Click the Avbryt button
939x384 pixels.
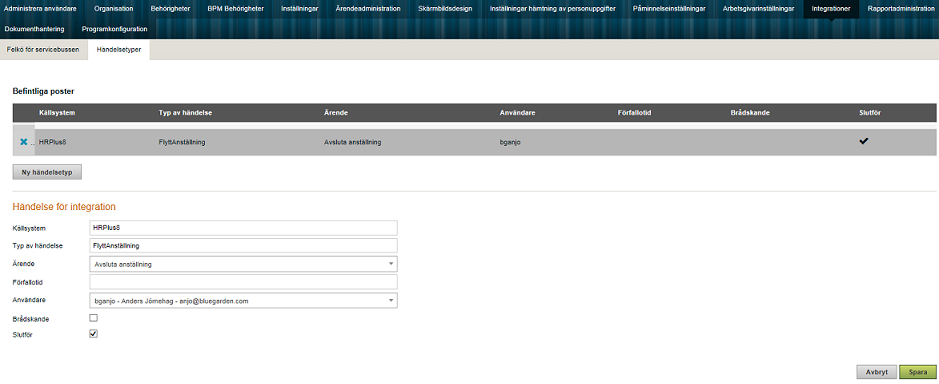pyautogui.click(x=877, y=371)
